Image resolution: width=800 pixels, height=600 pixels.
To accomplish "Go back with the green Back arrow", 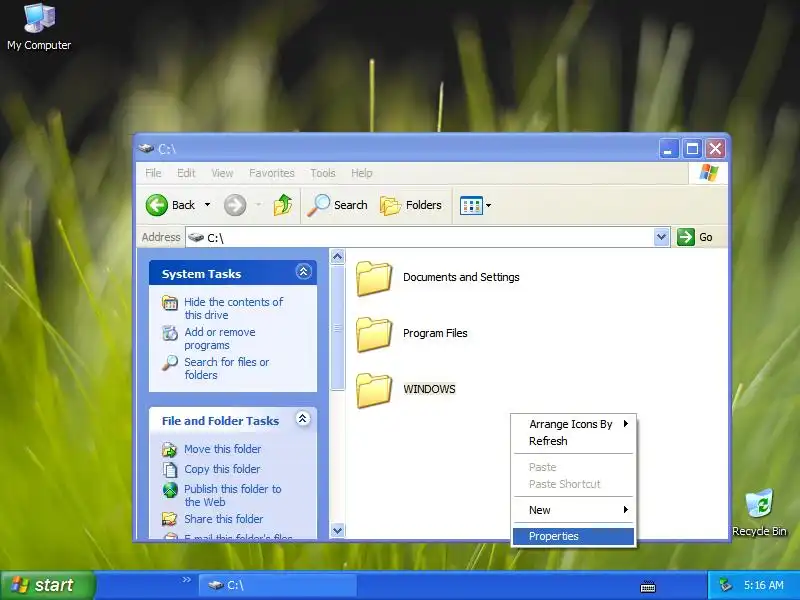I will point(157,205).
